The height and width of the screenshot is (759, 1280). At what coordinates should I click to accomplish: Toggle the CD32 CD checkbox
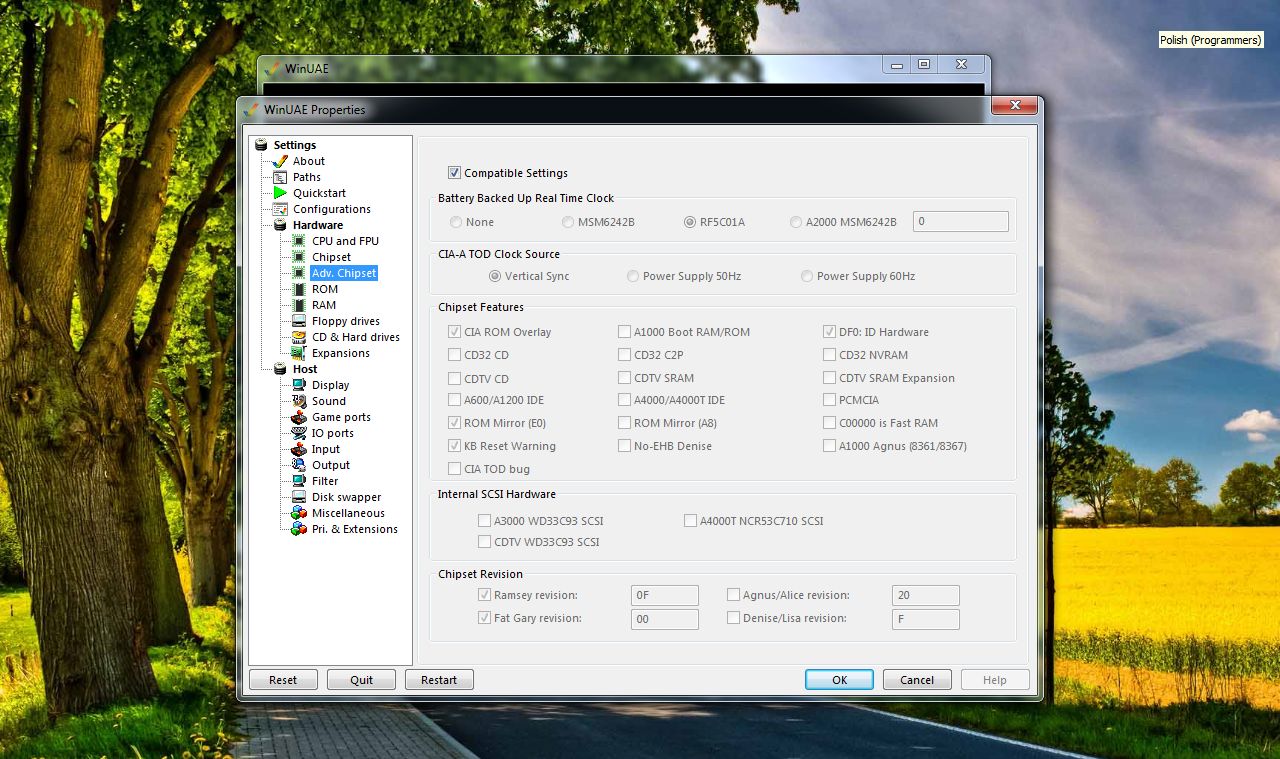tap(455, 355)
